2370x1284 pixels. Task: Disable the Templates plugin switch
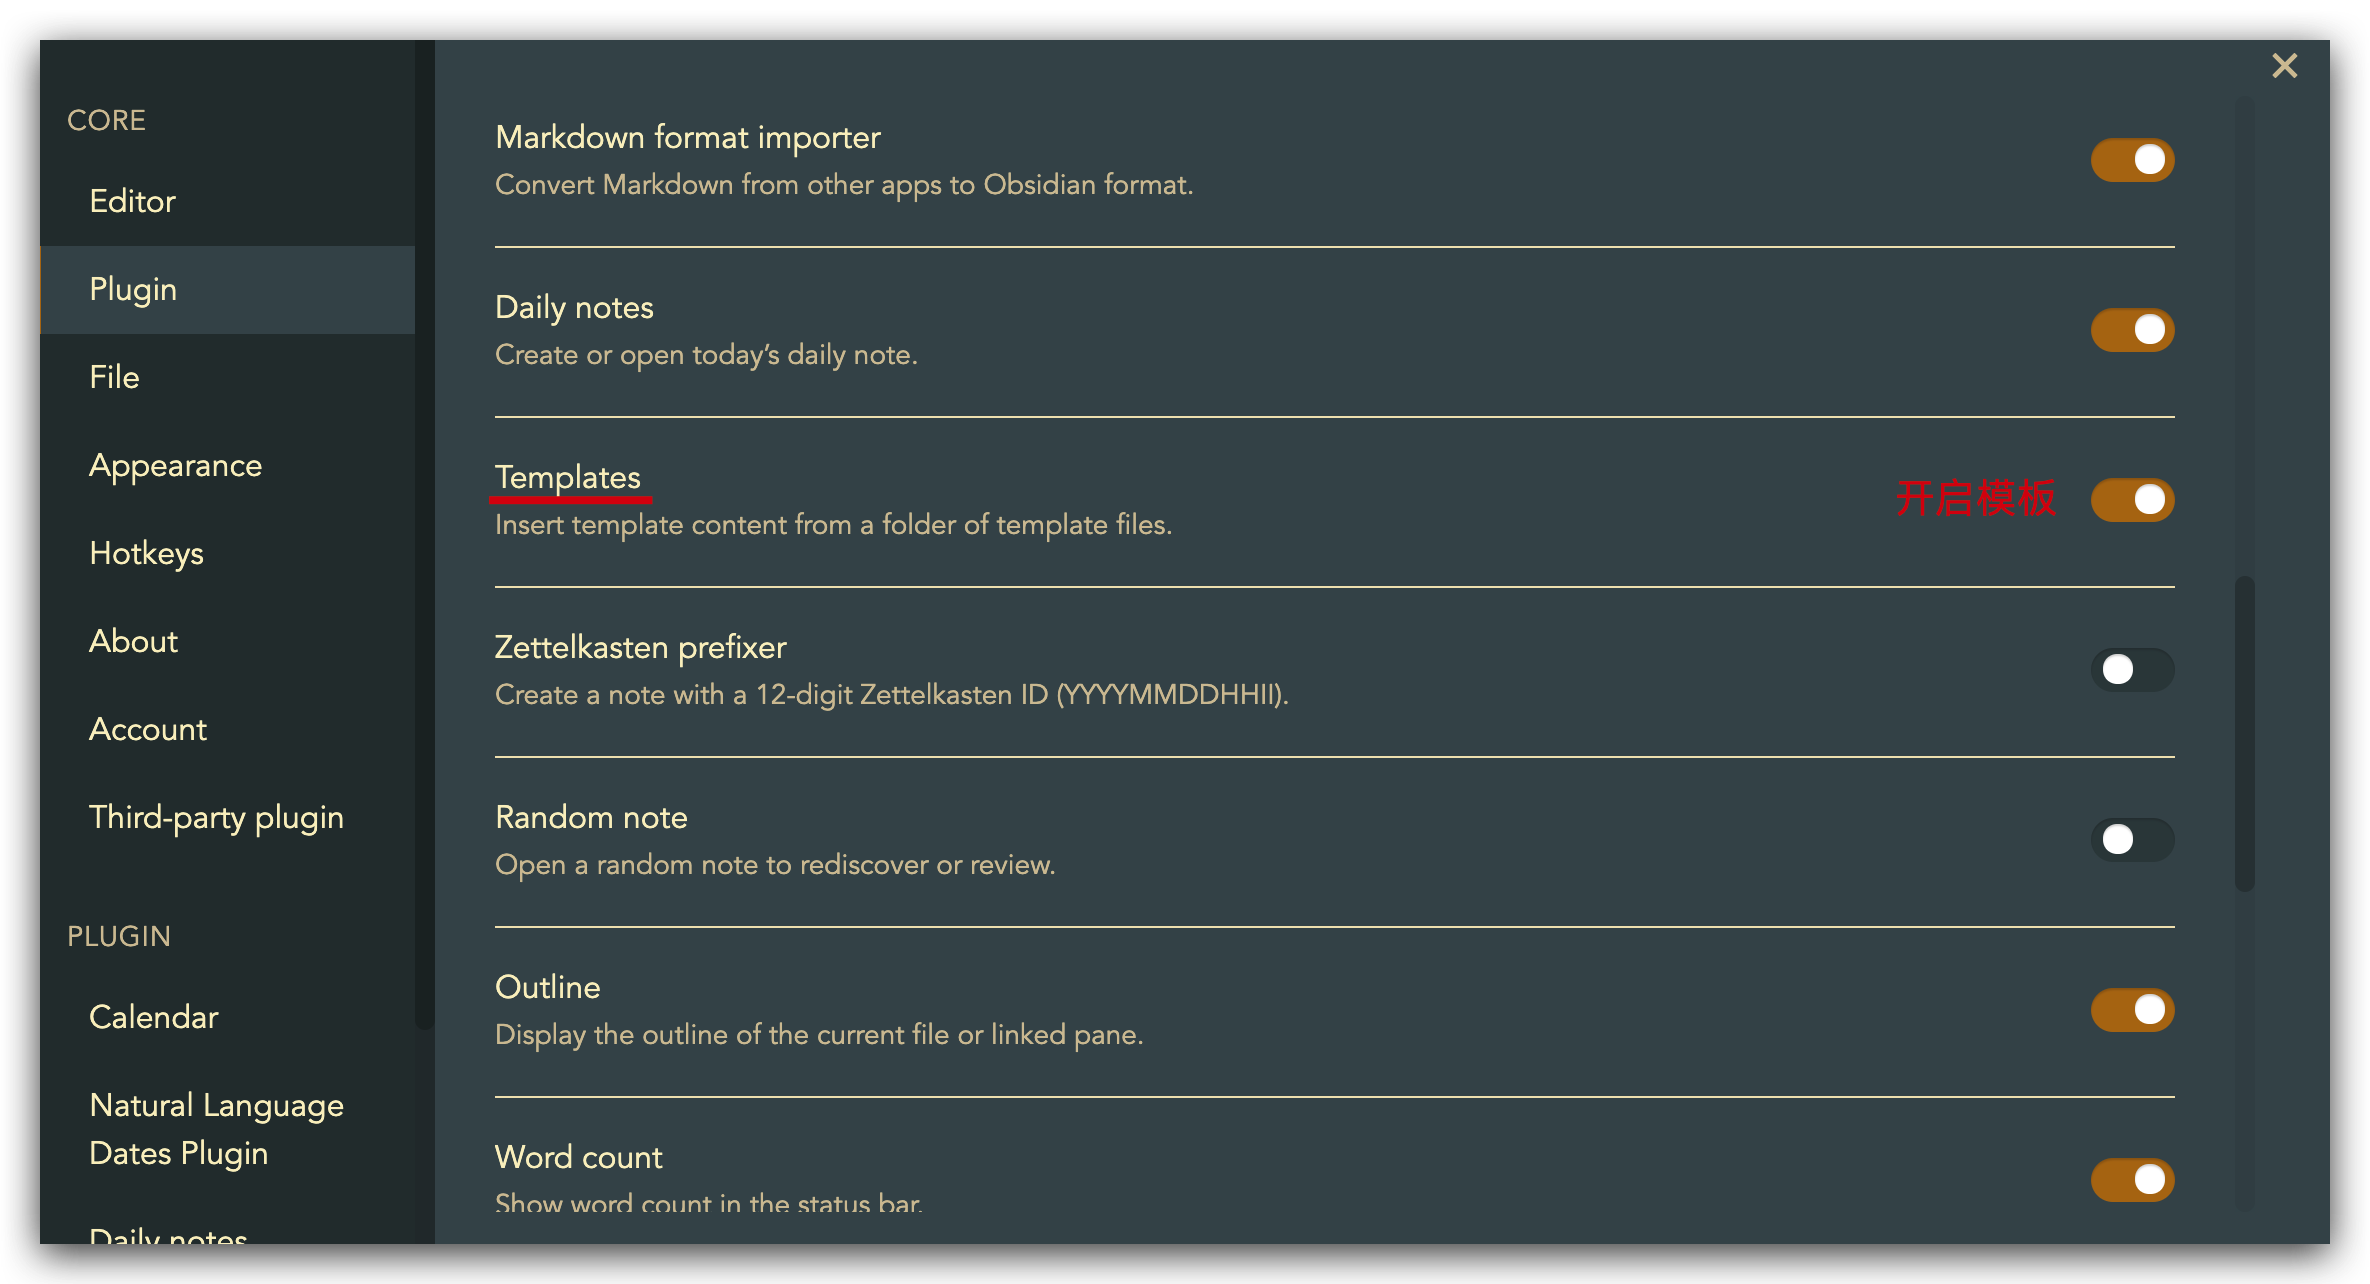pyautogui.click(x=2132, y=500)
